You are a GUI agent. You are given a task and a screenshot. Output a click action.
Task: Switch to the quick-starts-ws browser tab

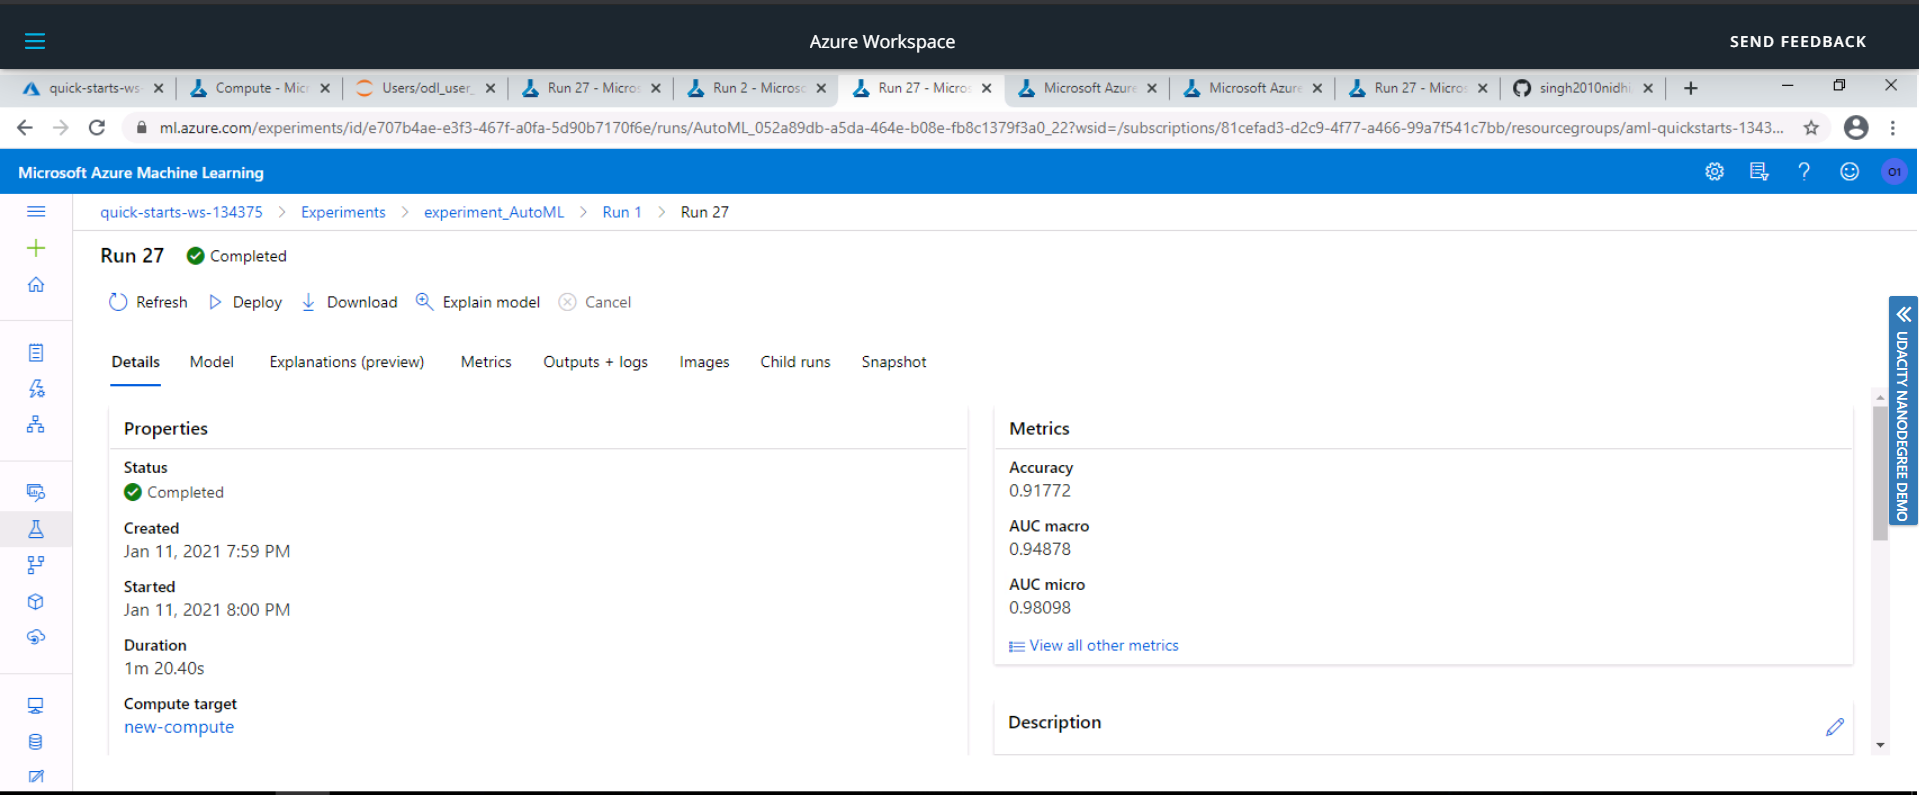coord(94,88)
